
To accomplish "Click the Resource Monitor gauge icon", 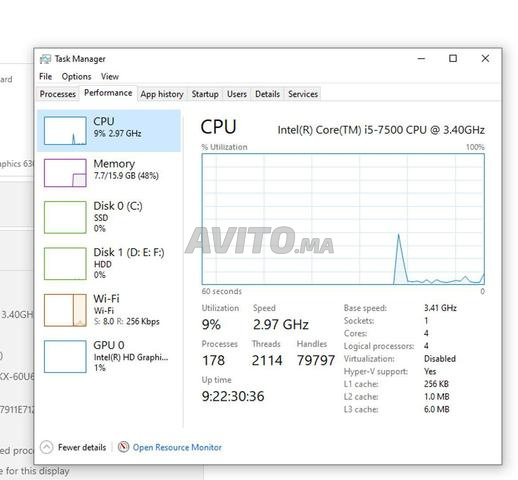I will click(123, 447).
